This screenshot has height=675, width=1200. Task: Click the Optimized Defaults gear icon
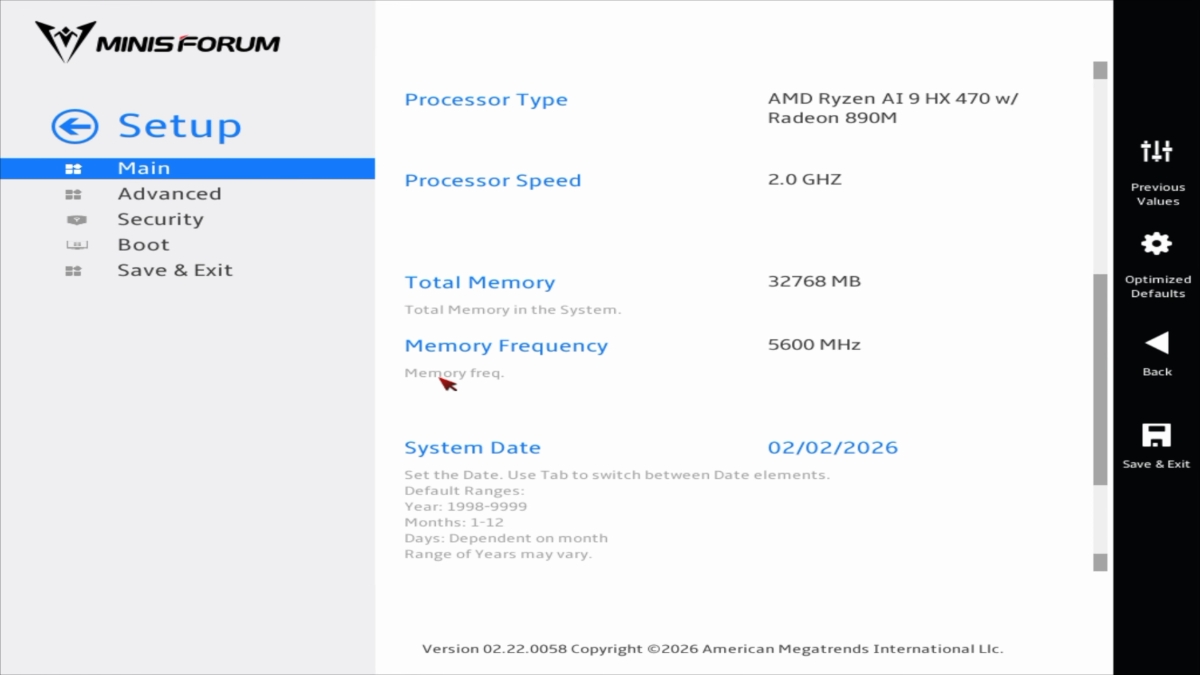[1156, 244]
